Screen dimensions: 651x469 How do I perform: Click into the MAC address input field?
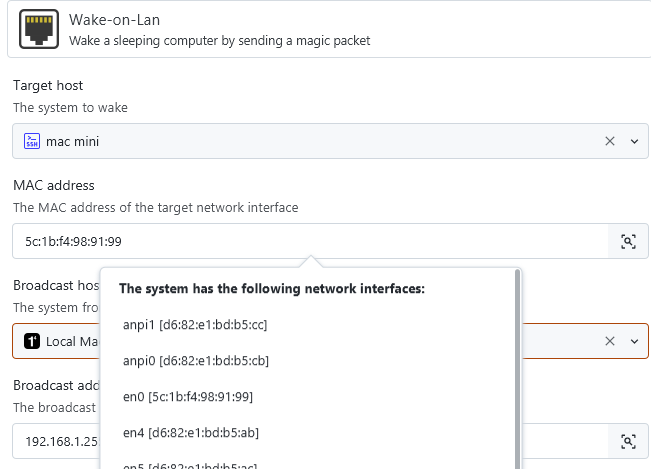[310, 241]
